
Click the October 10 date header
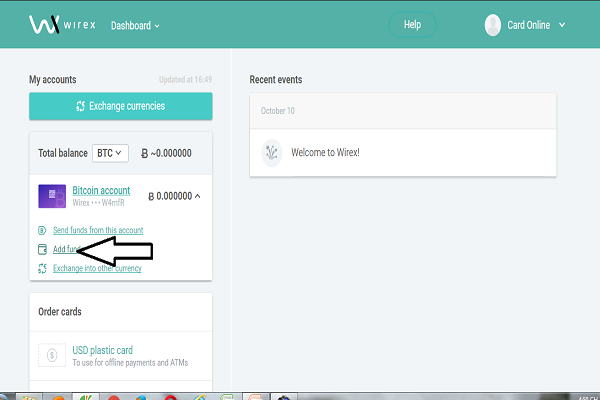(x=278, y=111)
